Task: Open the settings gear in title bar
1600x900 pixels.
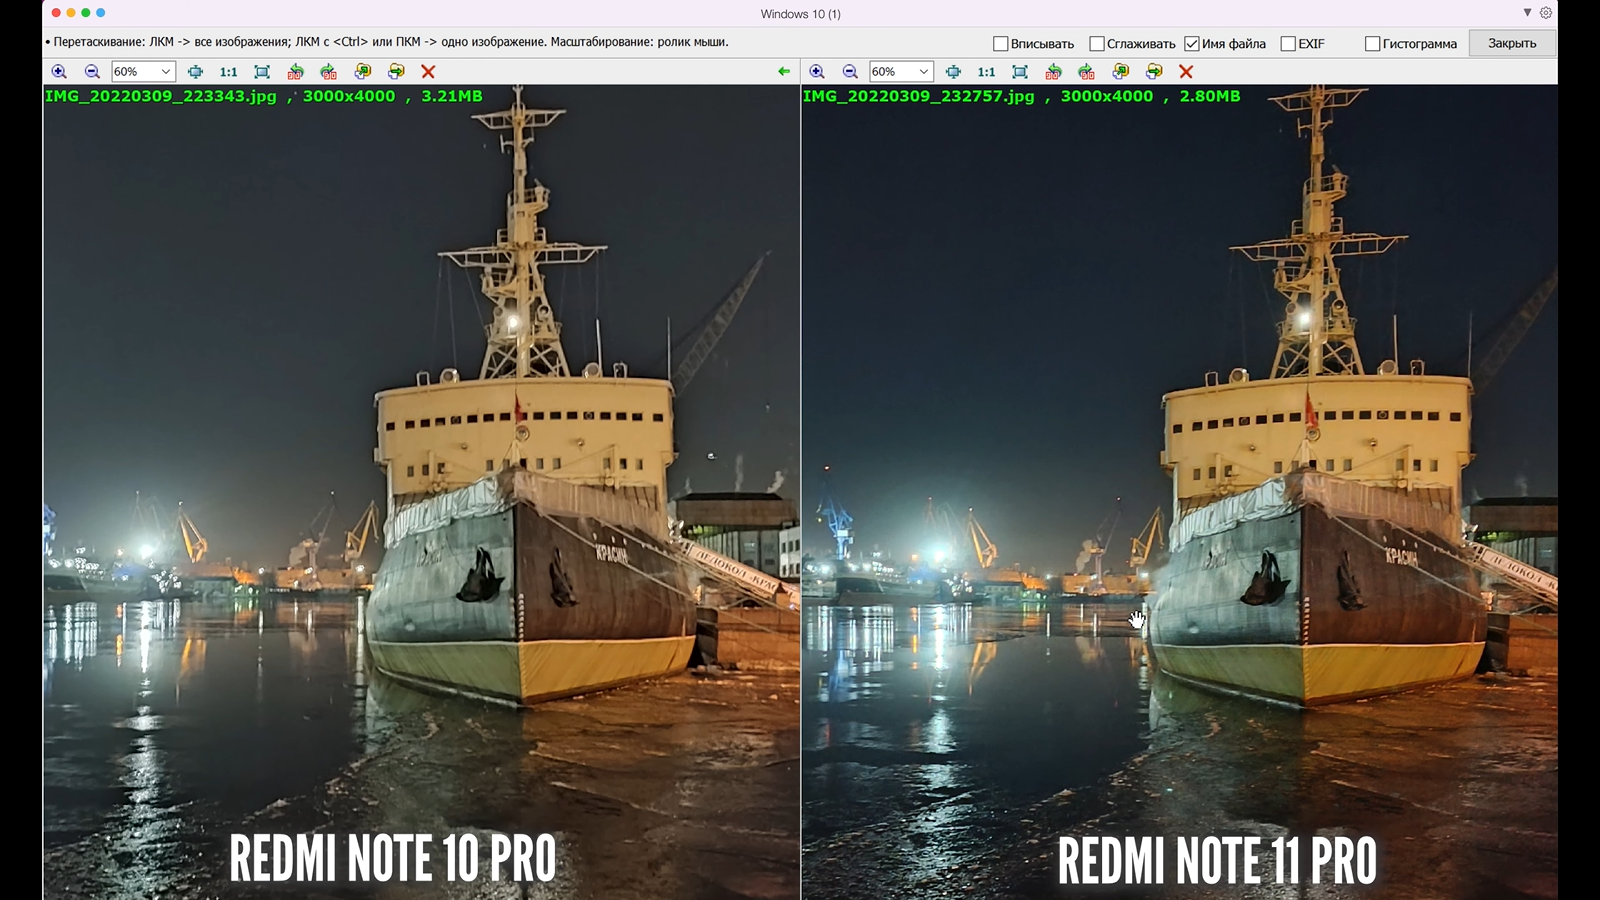Action: tap(1546, 13)
